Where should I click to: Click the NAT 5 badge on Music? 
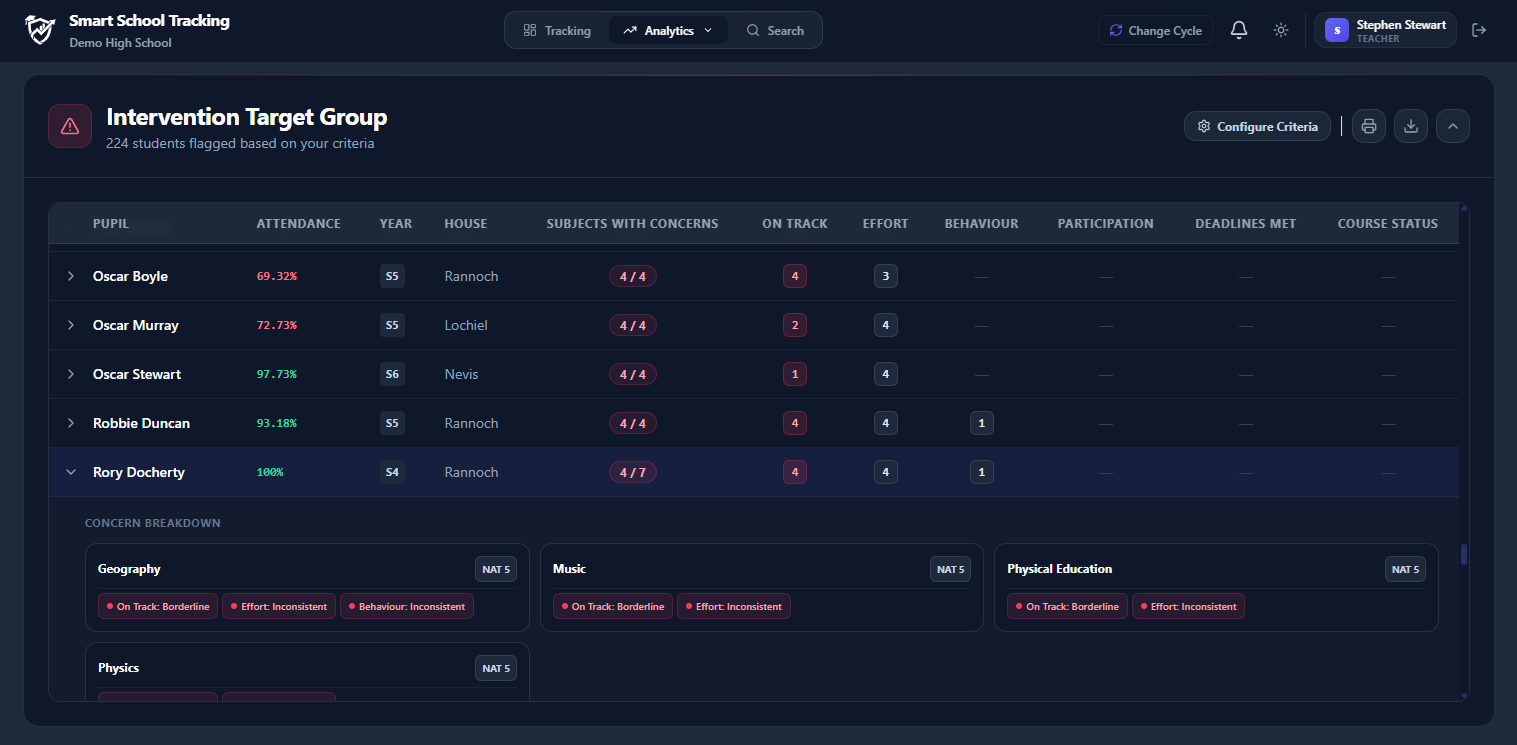click(x=951, y=569)
